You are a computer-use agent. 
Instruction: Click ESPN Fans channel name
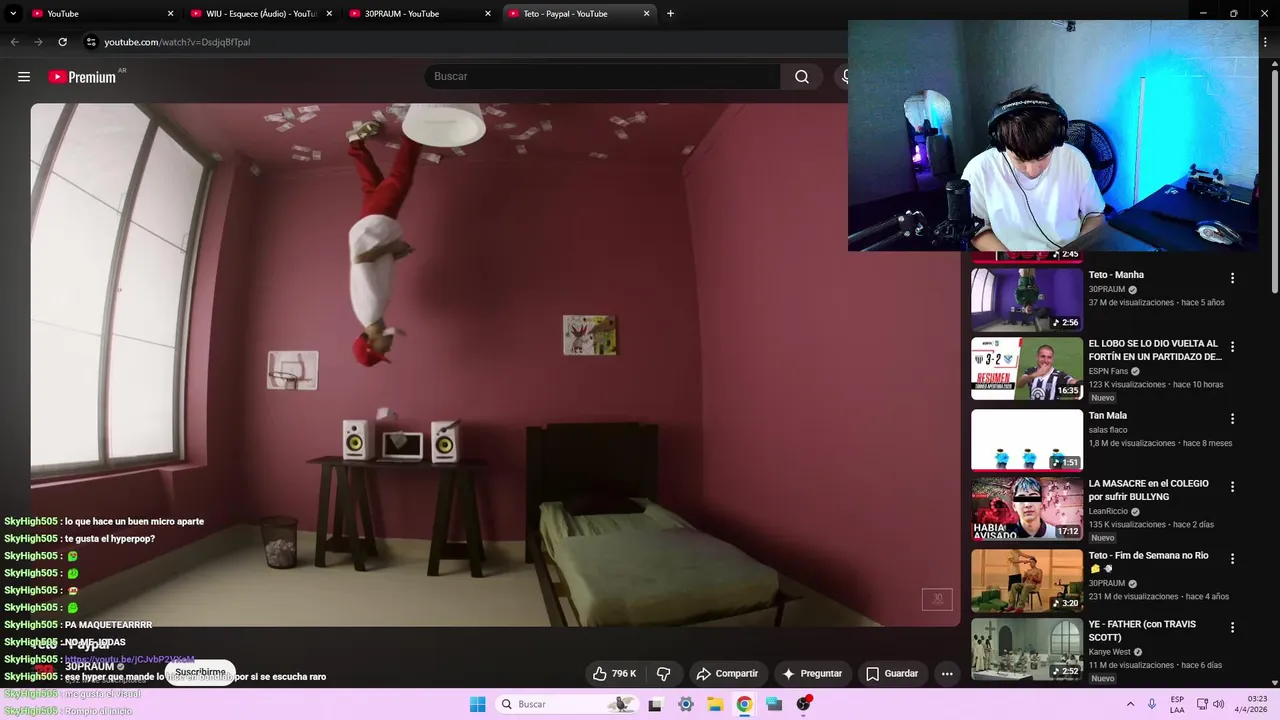(1108, 371)
